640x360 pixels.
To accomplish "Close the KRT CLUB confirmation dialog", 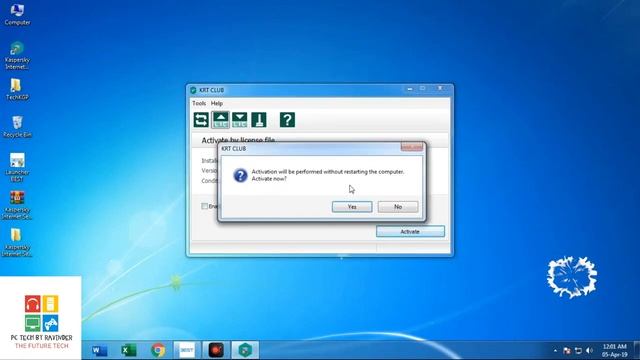I will (x=411, y=147).
